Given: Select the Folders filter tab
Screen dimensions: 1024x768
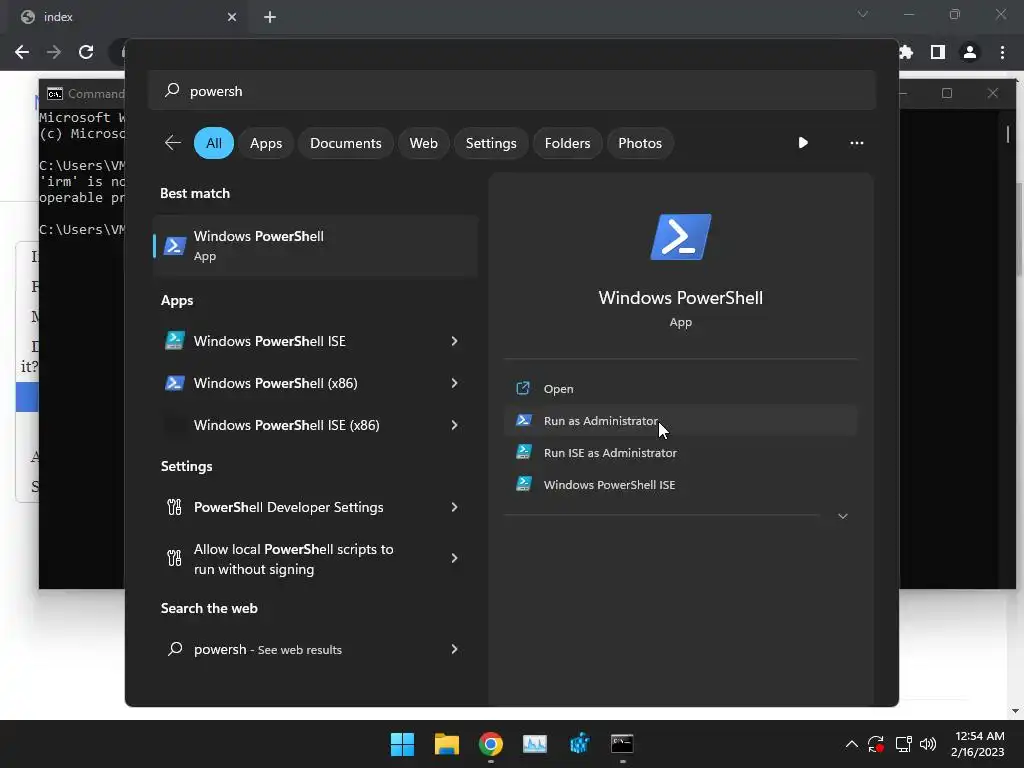Looking at the screenshot, I should (567, 142).
